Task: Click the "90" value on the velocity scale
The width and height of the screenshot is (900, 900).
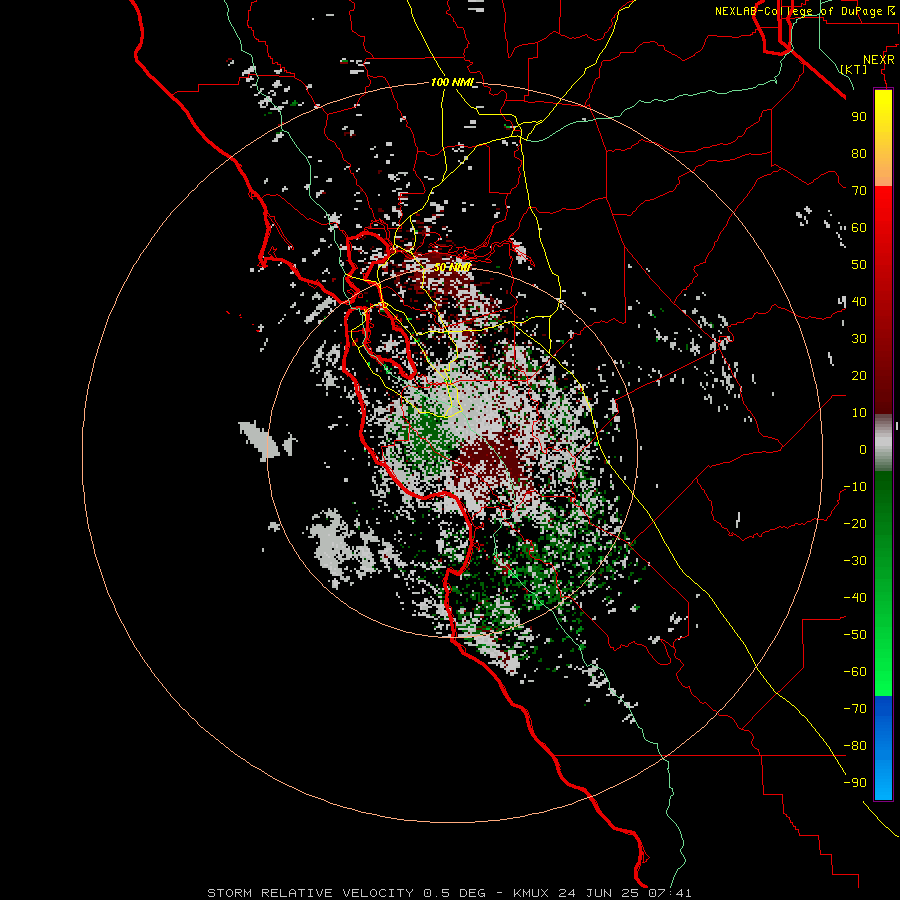Action: [859, 117]
